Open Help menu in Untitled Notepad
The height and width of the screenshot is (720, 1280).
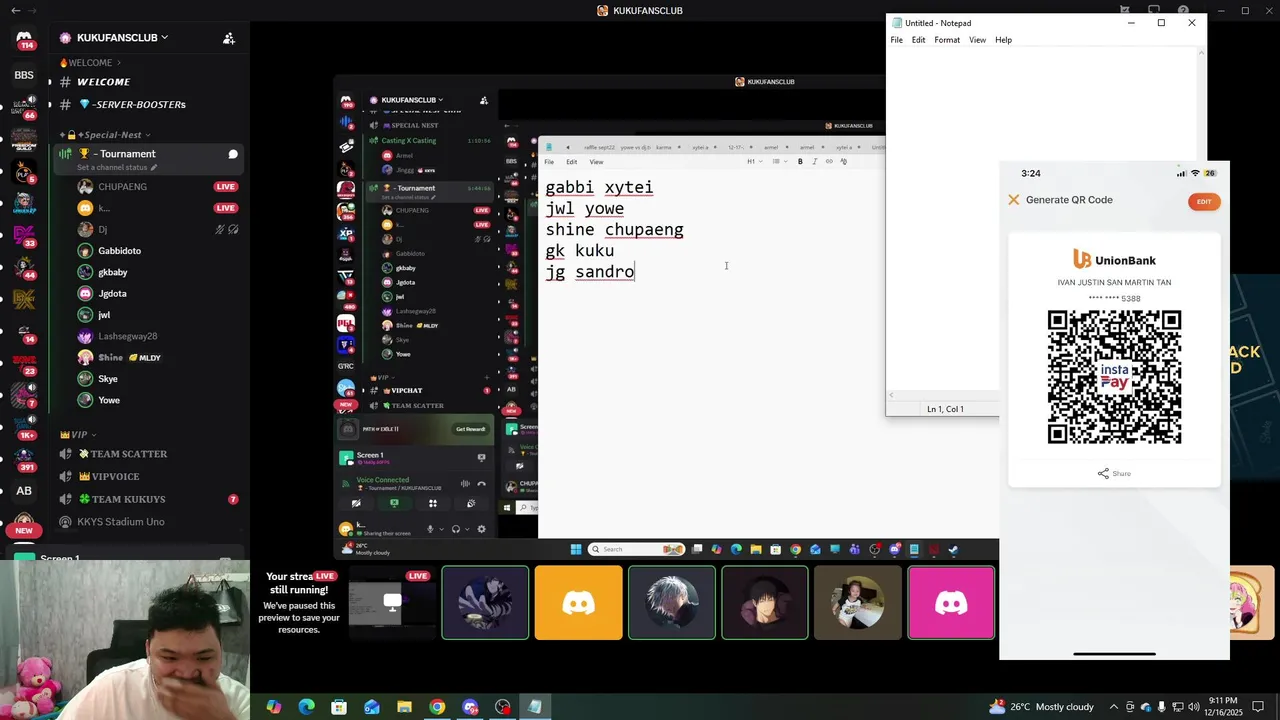coord(1003,40)
